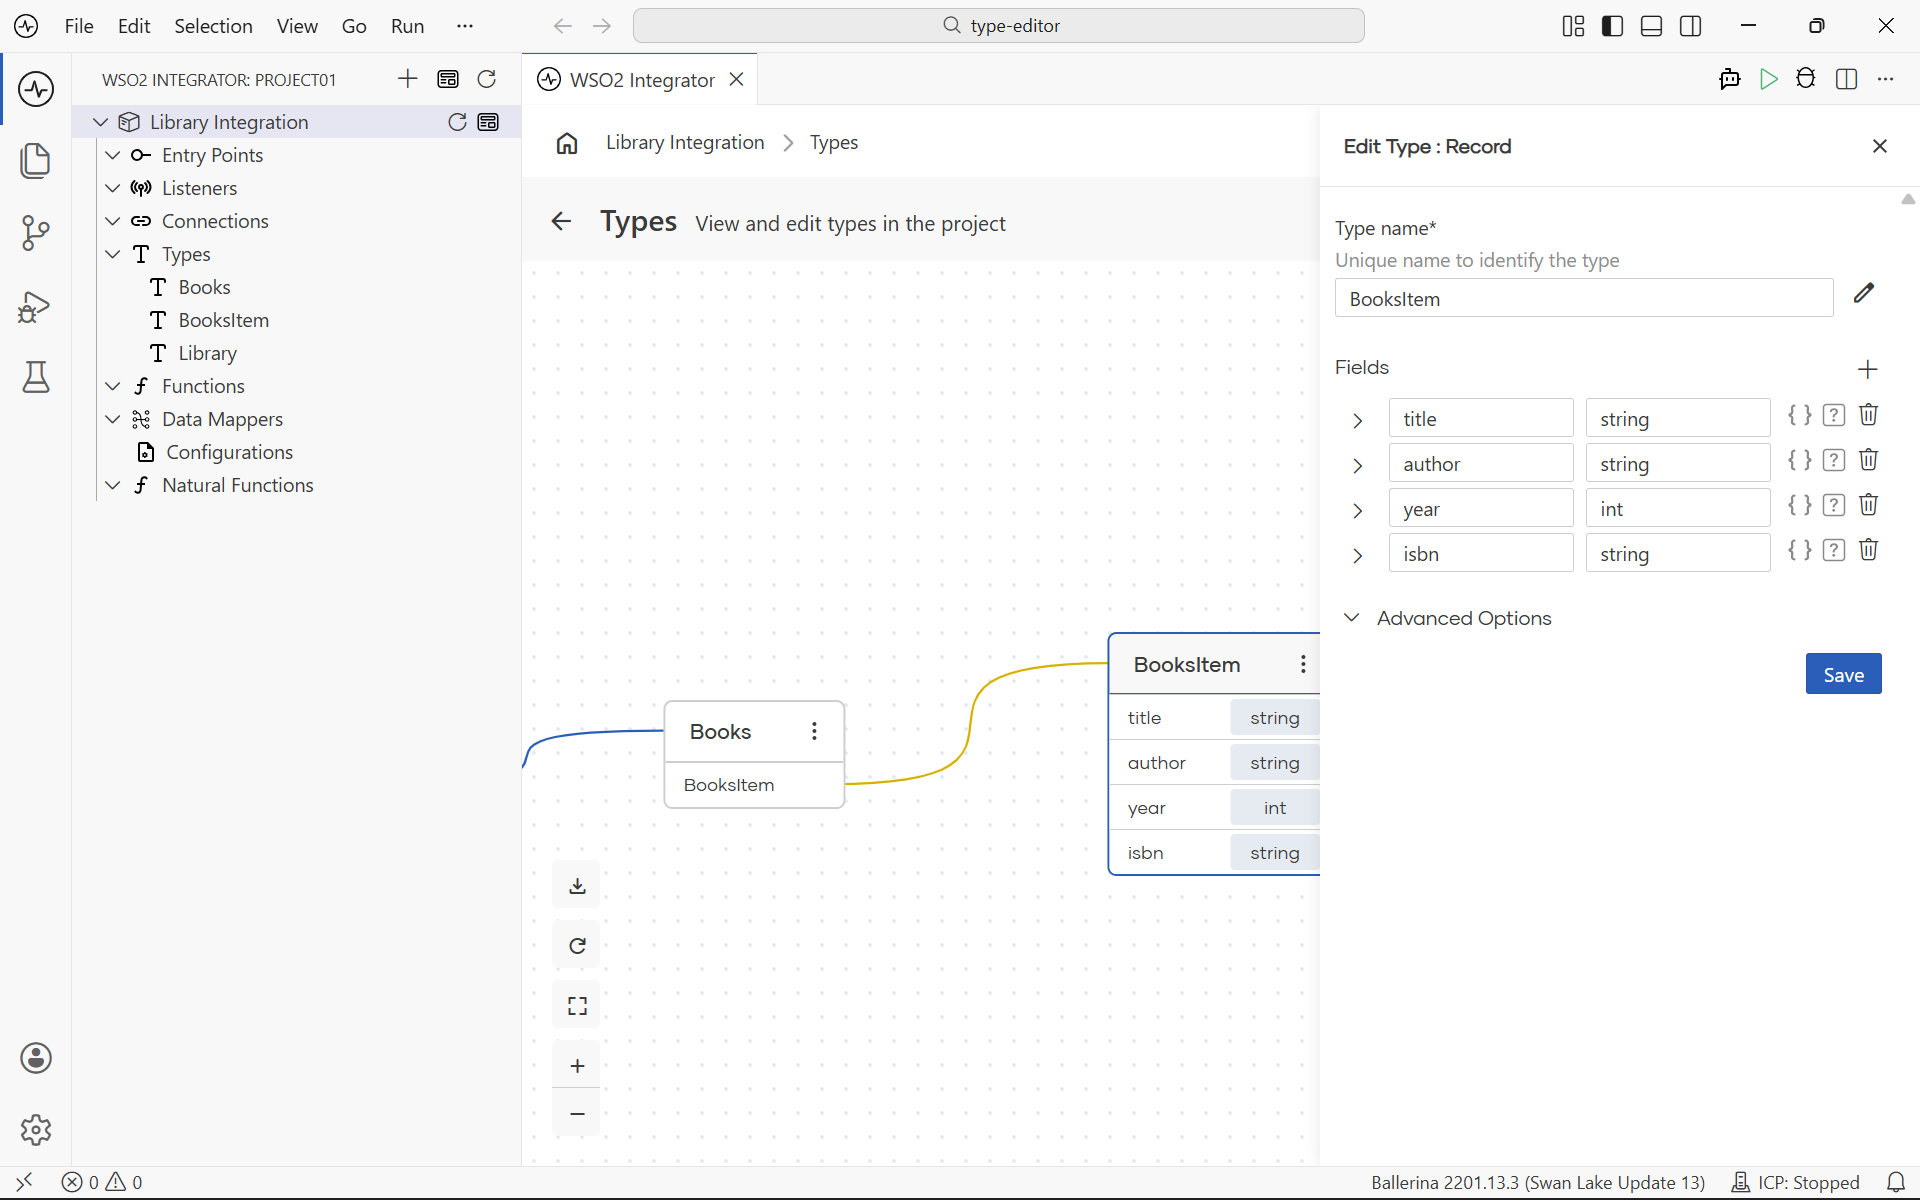Expand the author field row chevron

pos(1357,465)
